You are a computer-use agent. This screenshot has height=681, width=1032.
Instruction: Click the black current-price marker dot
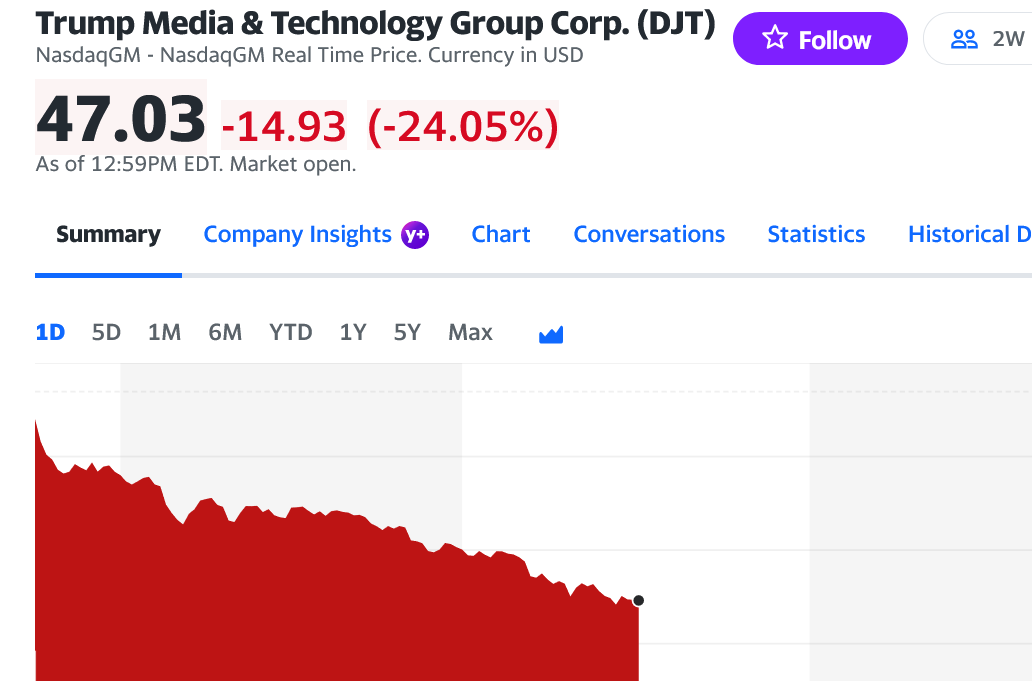pyautogui.click(x=639, y=601)
